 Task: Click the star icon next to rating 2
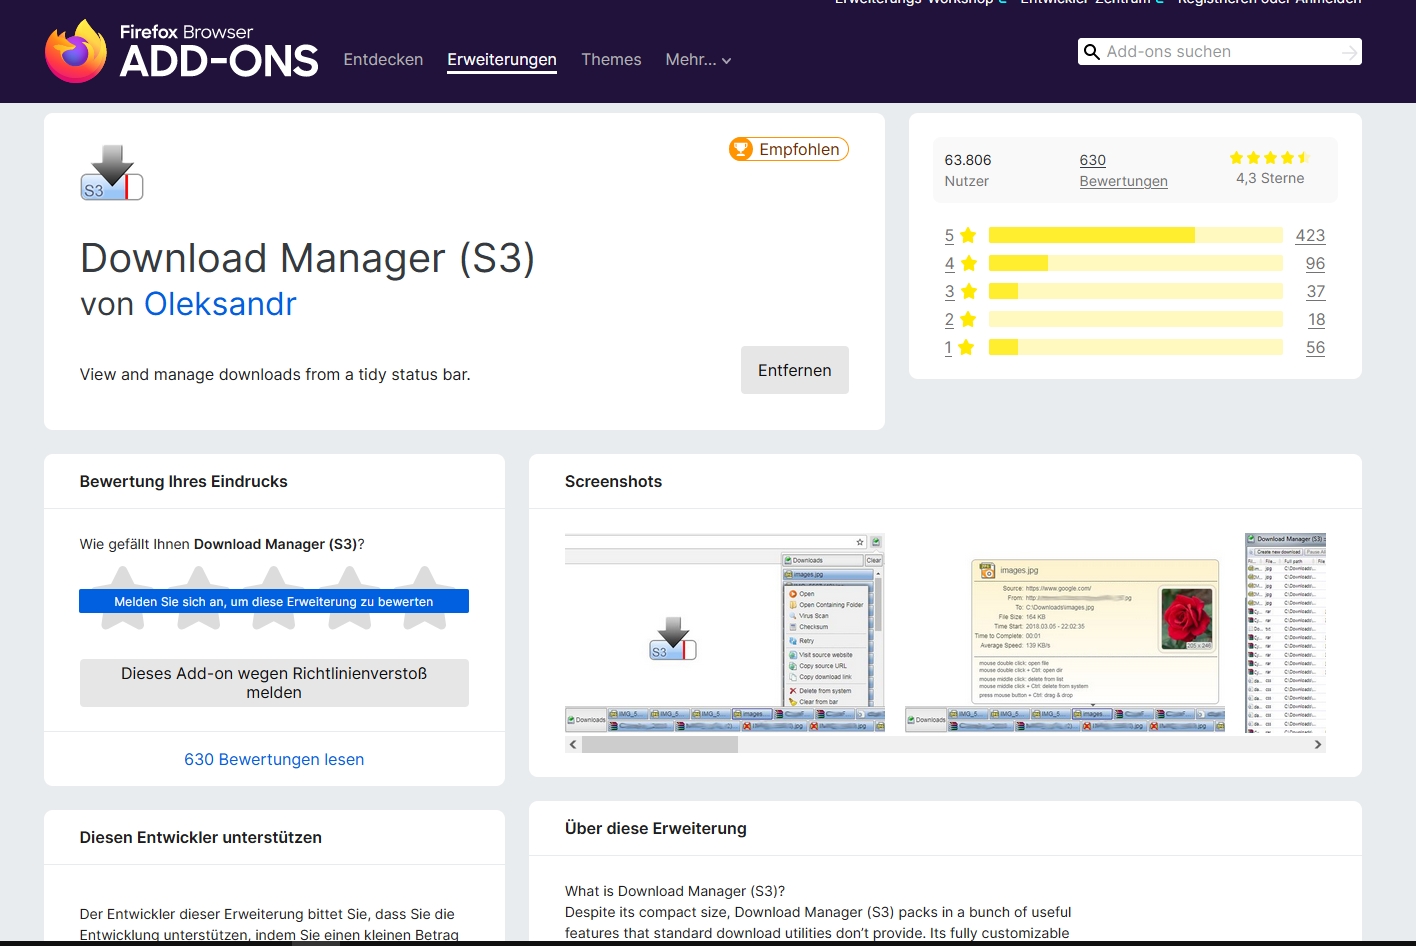[x=967, y=319]
